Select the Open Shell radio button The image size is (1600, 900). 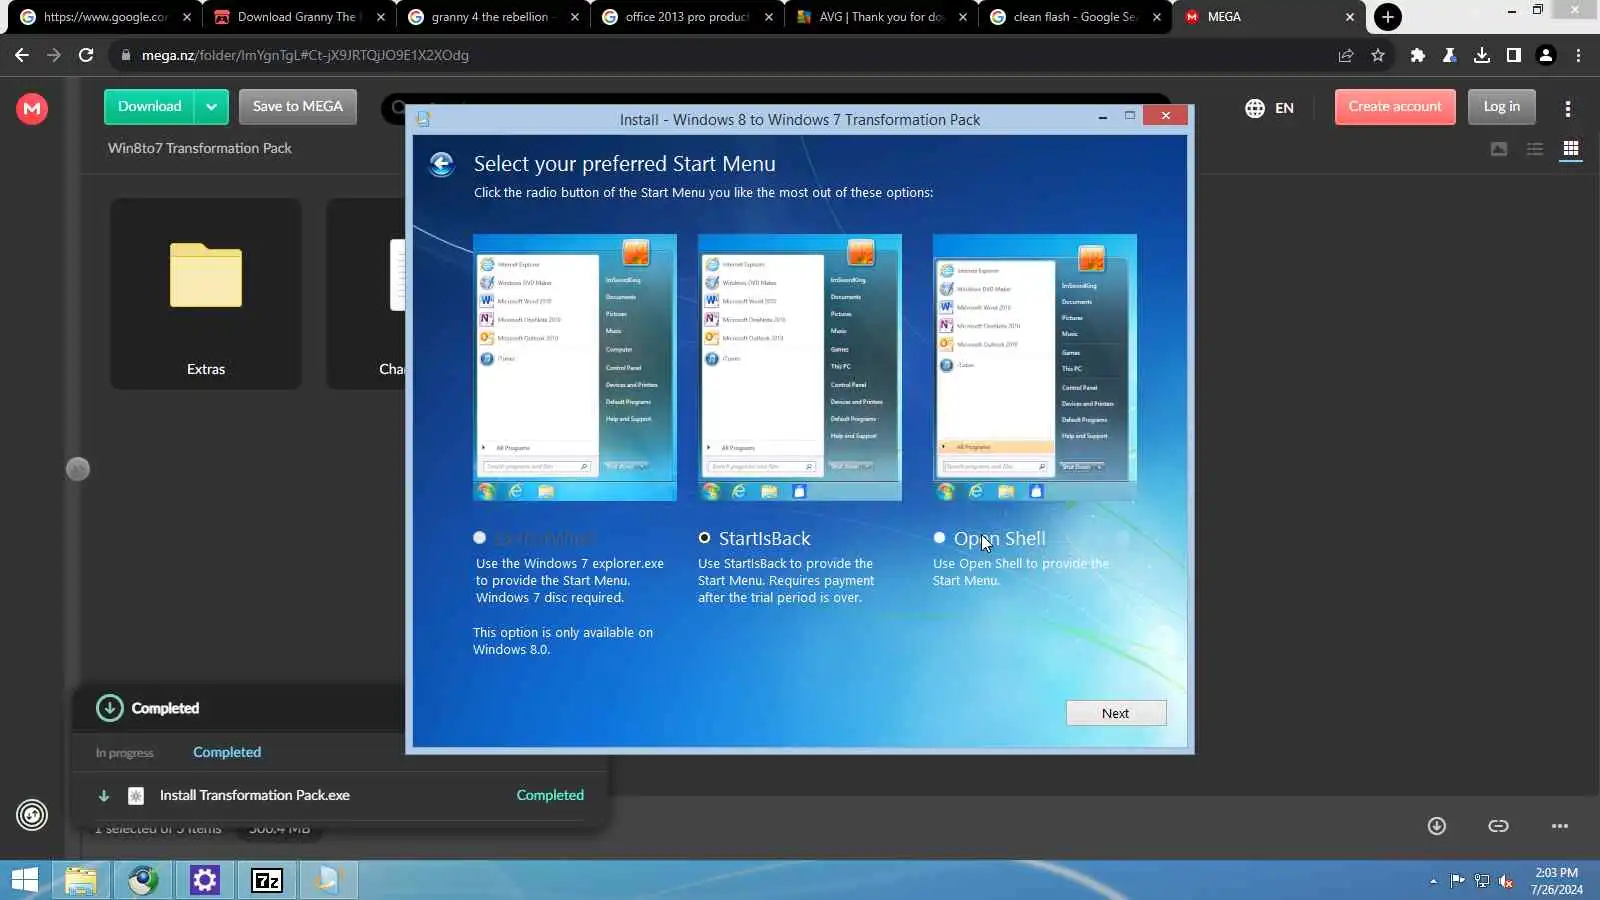(x=939, y=538)
